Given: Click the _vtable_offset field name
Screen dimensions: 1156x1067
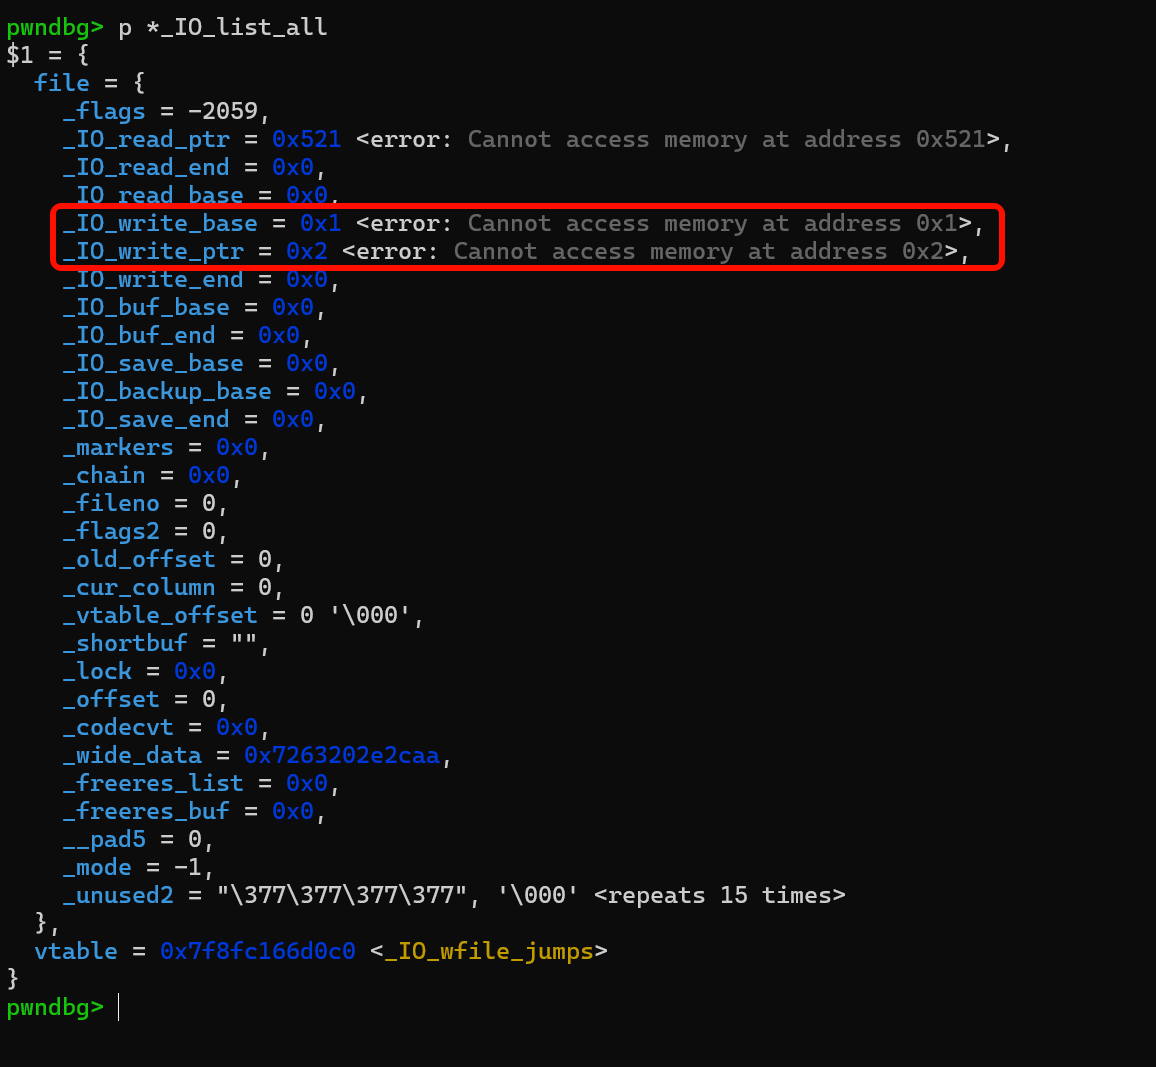Looking at the screenshot, I should (x=160, y=616).
